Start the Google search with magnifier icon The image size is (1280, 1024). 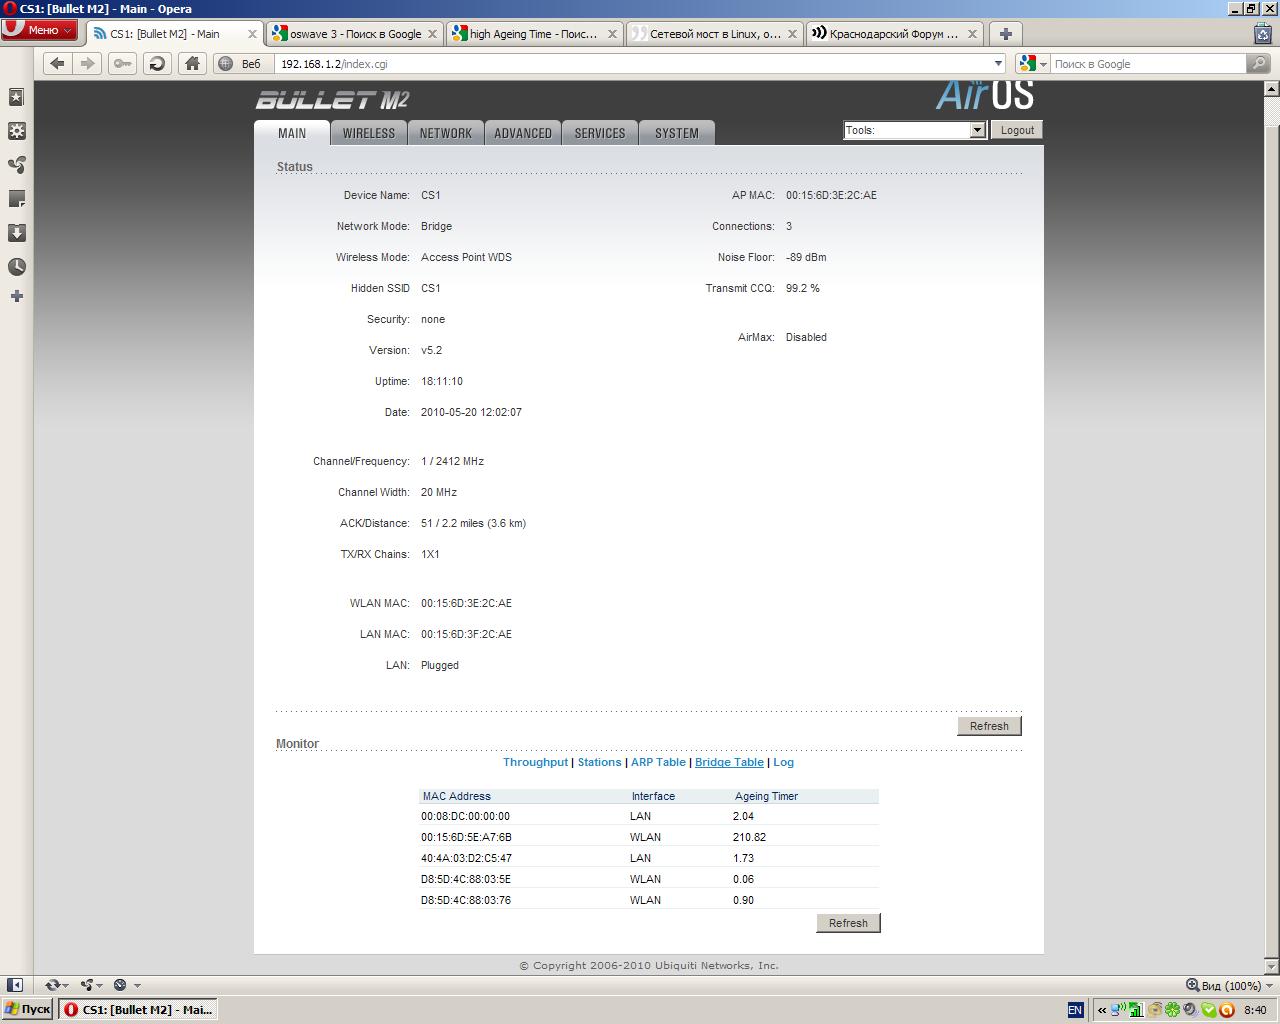click(1258, 63)
